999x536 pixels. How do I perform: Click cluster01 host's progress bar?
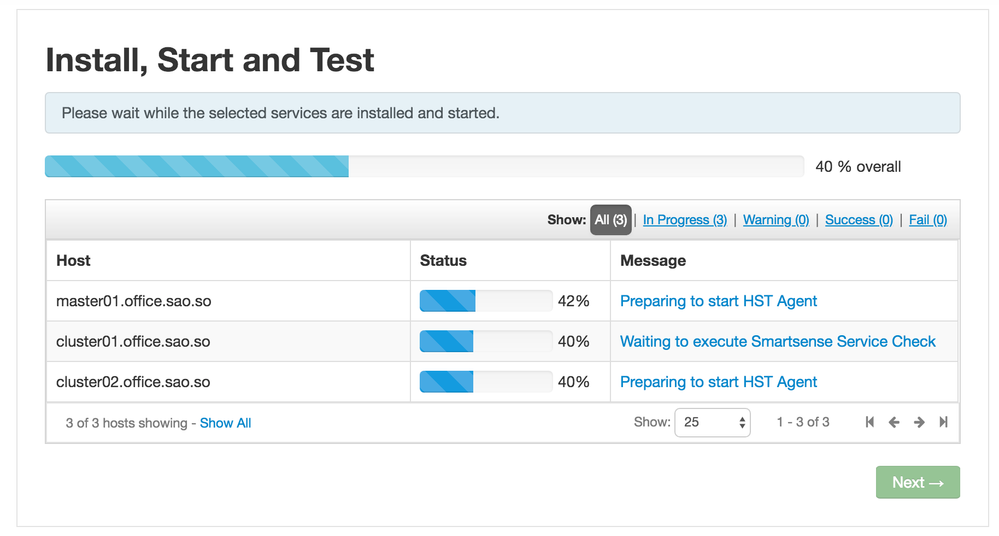[x=485, y=341]
